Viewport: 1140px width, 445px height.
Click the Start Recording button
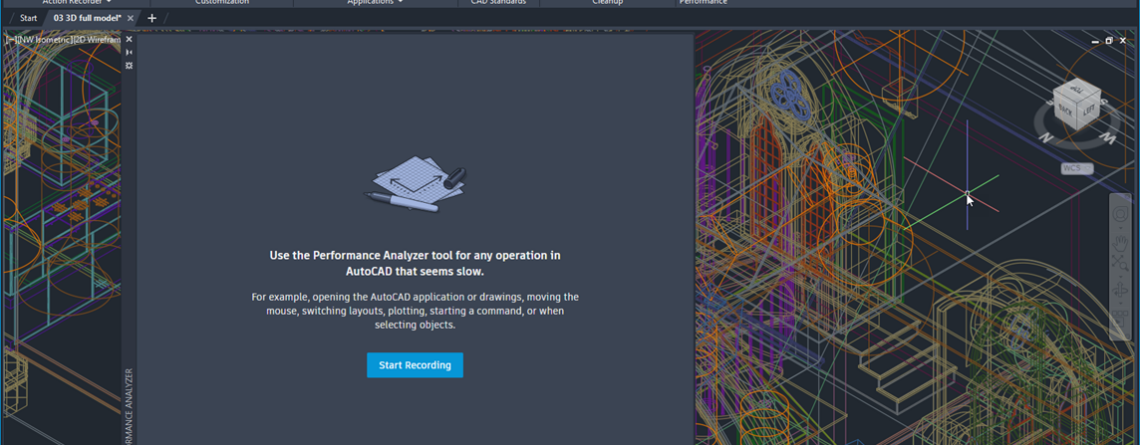coord(414,365)
